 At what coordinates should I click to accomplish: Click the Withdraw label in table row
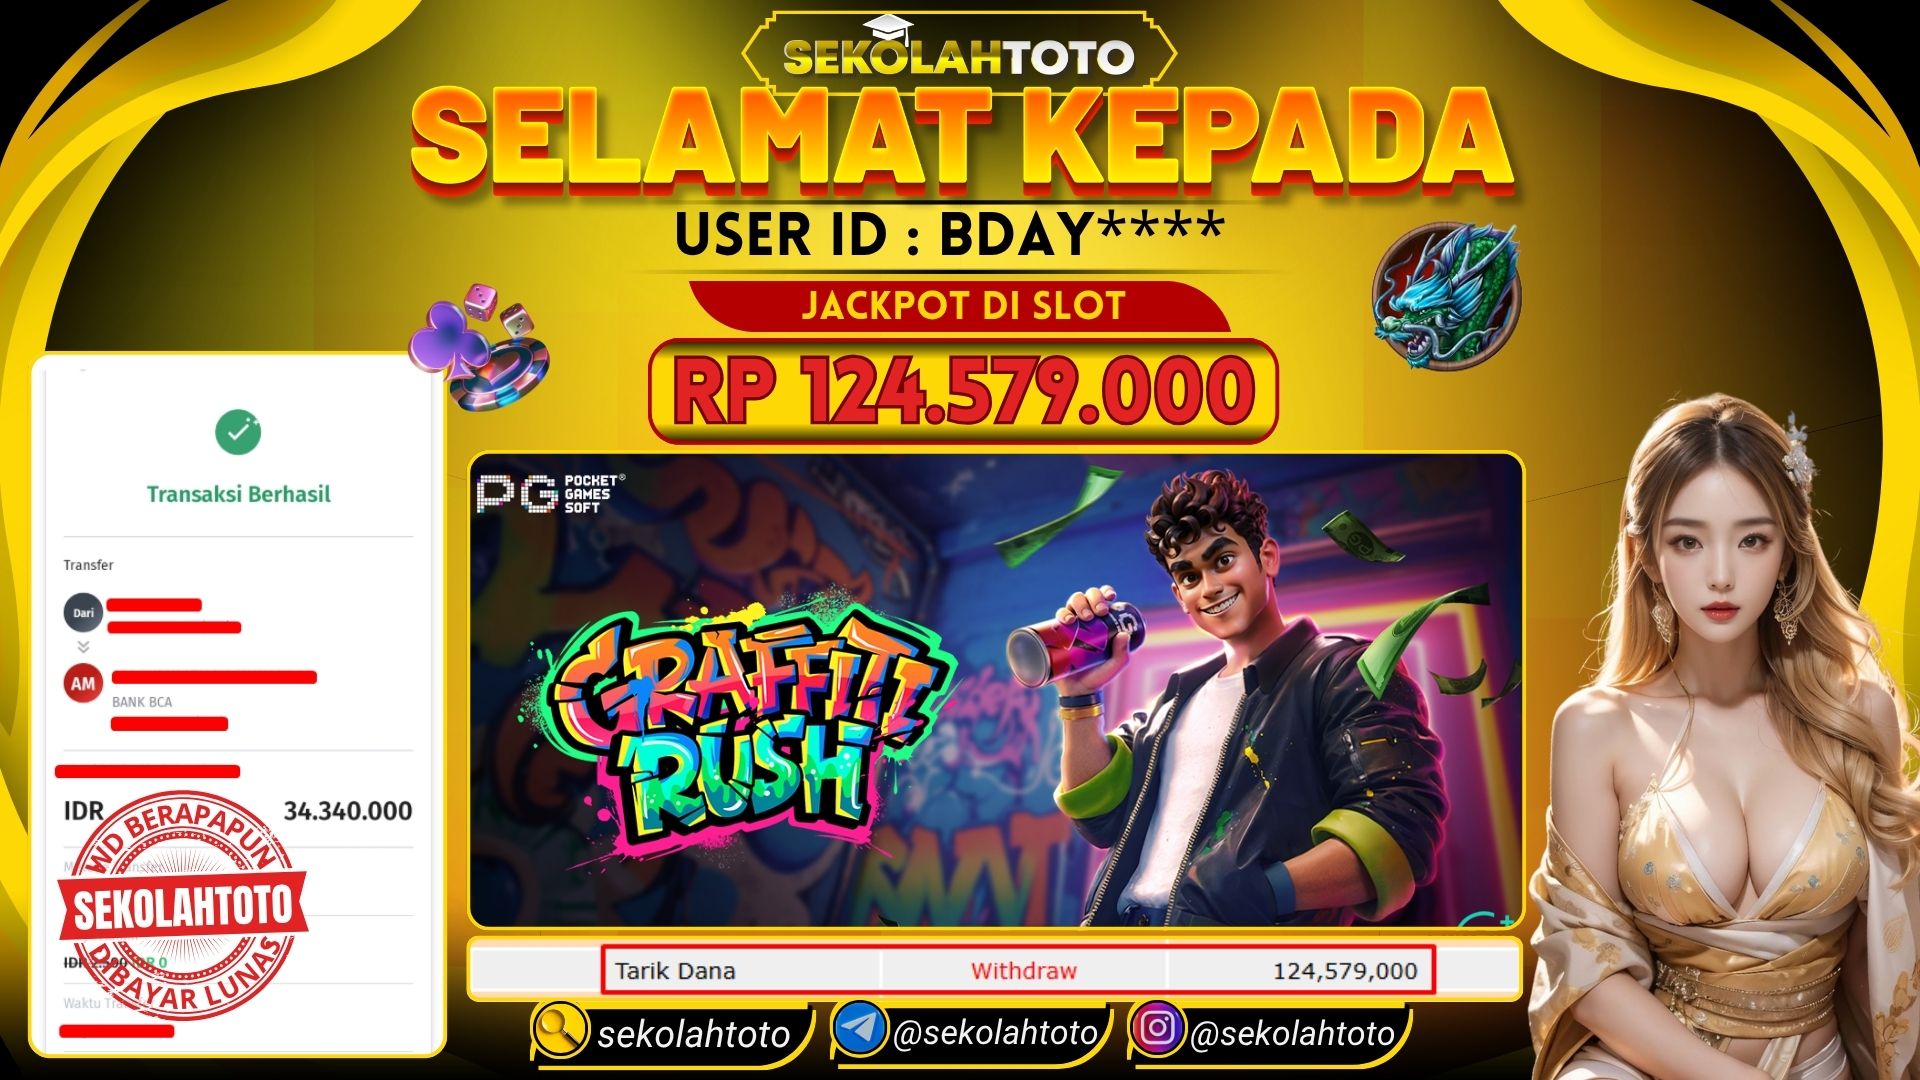[1023, 970]
